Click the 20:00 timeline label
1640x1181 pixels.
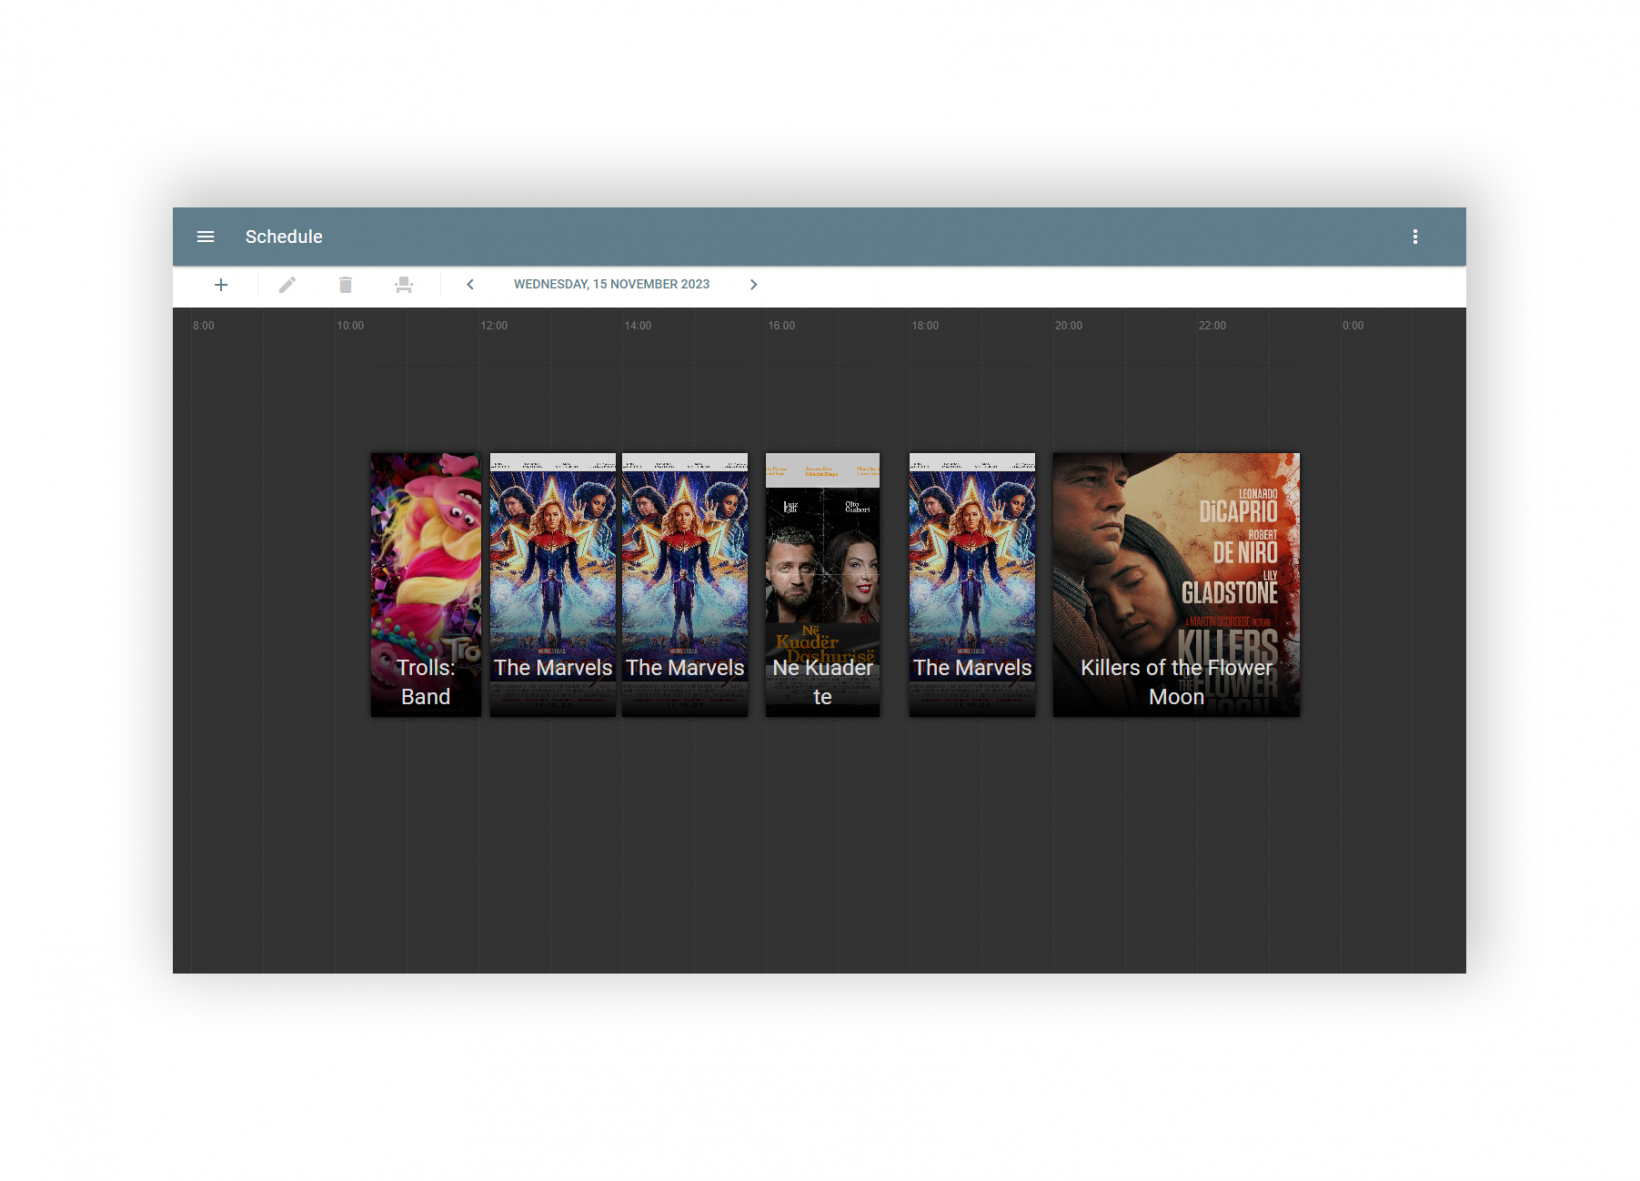(1069, 326)
